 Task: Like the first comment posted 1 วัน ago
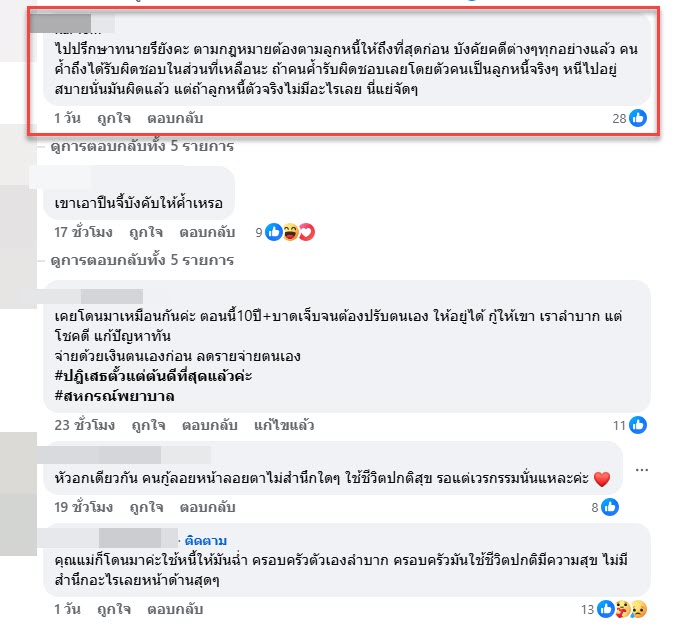point(114,118)
